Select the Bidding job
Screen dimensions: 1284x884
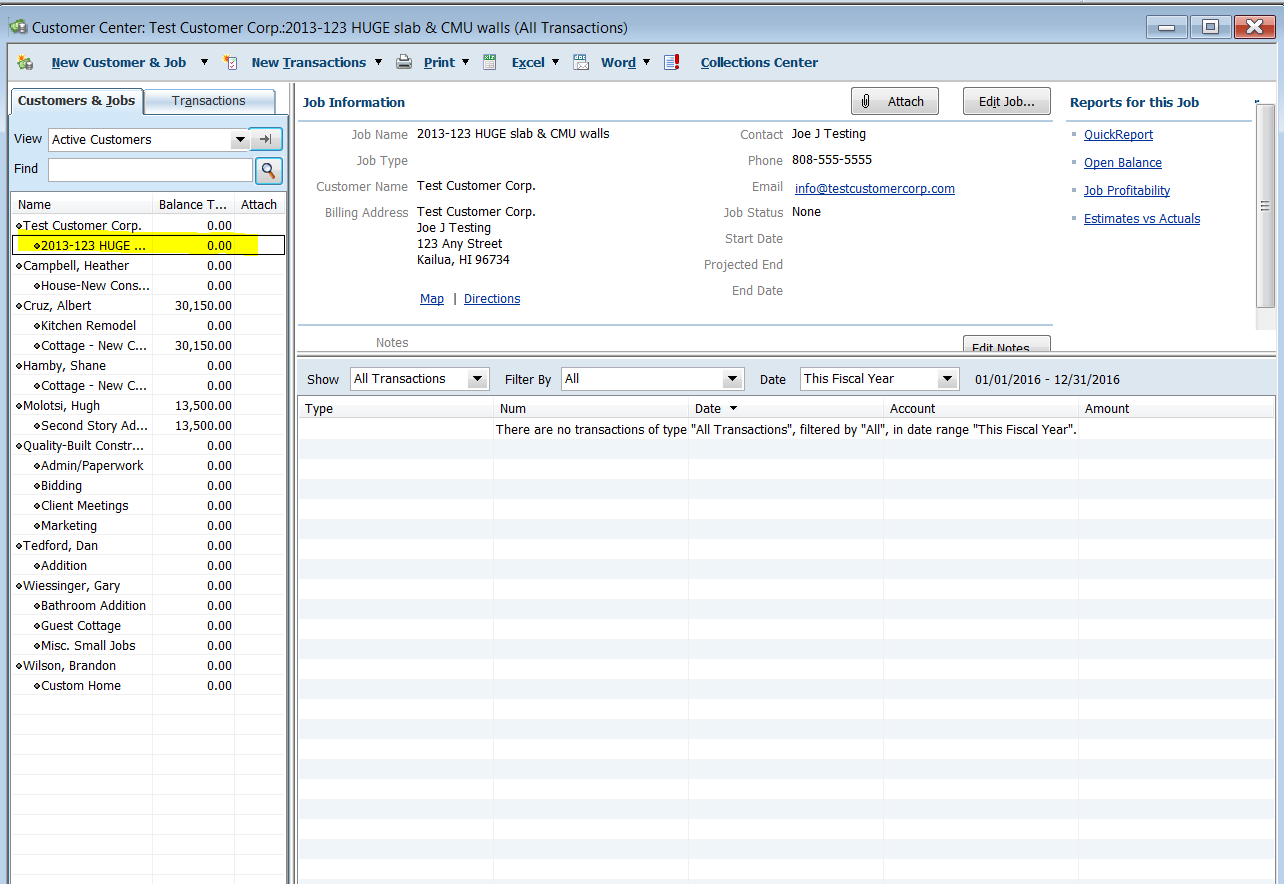(61, 486)
